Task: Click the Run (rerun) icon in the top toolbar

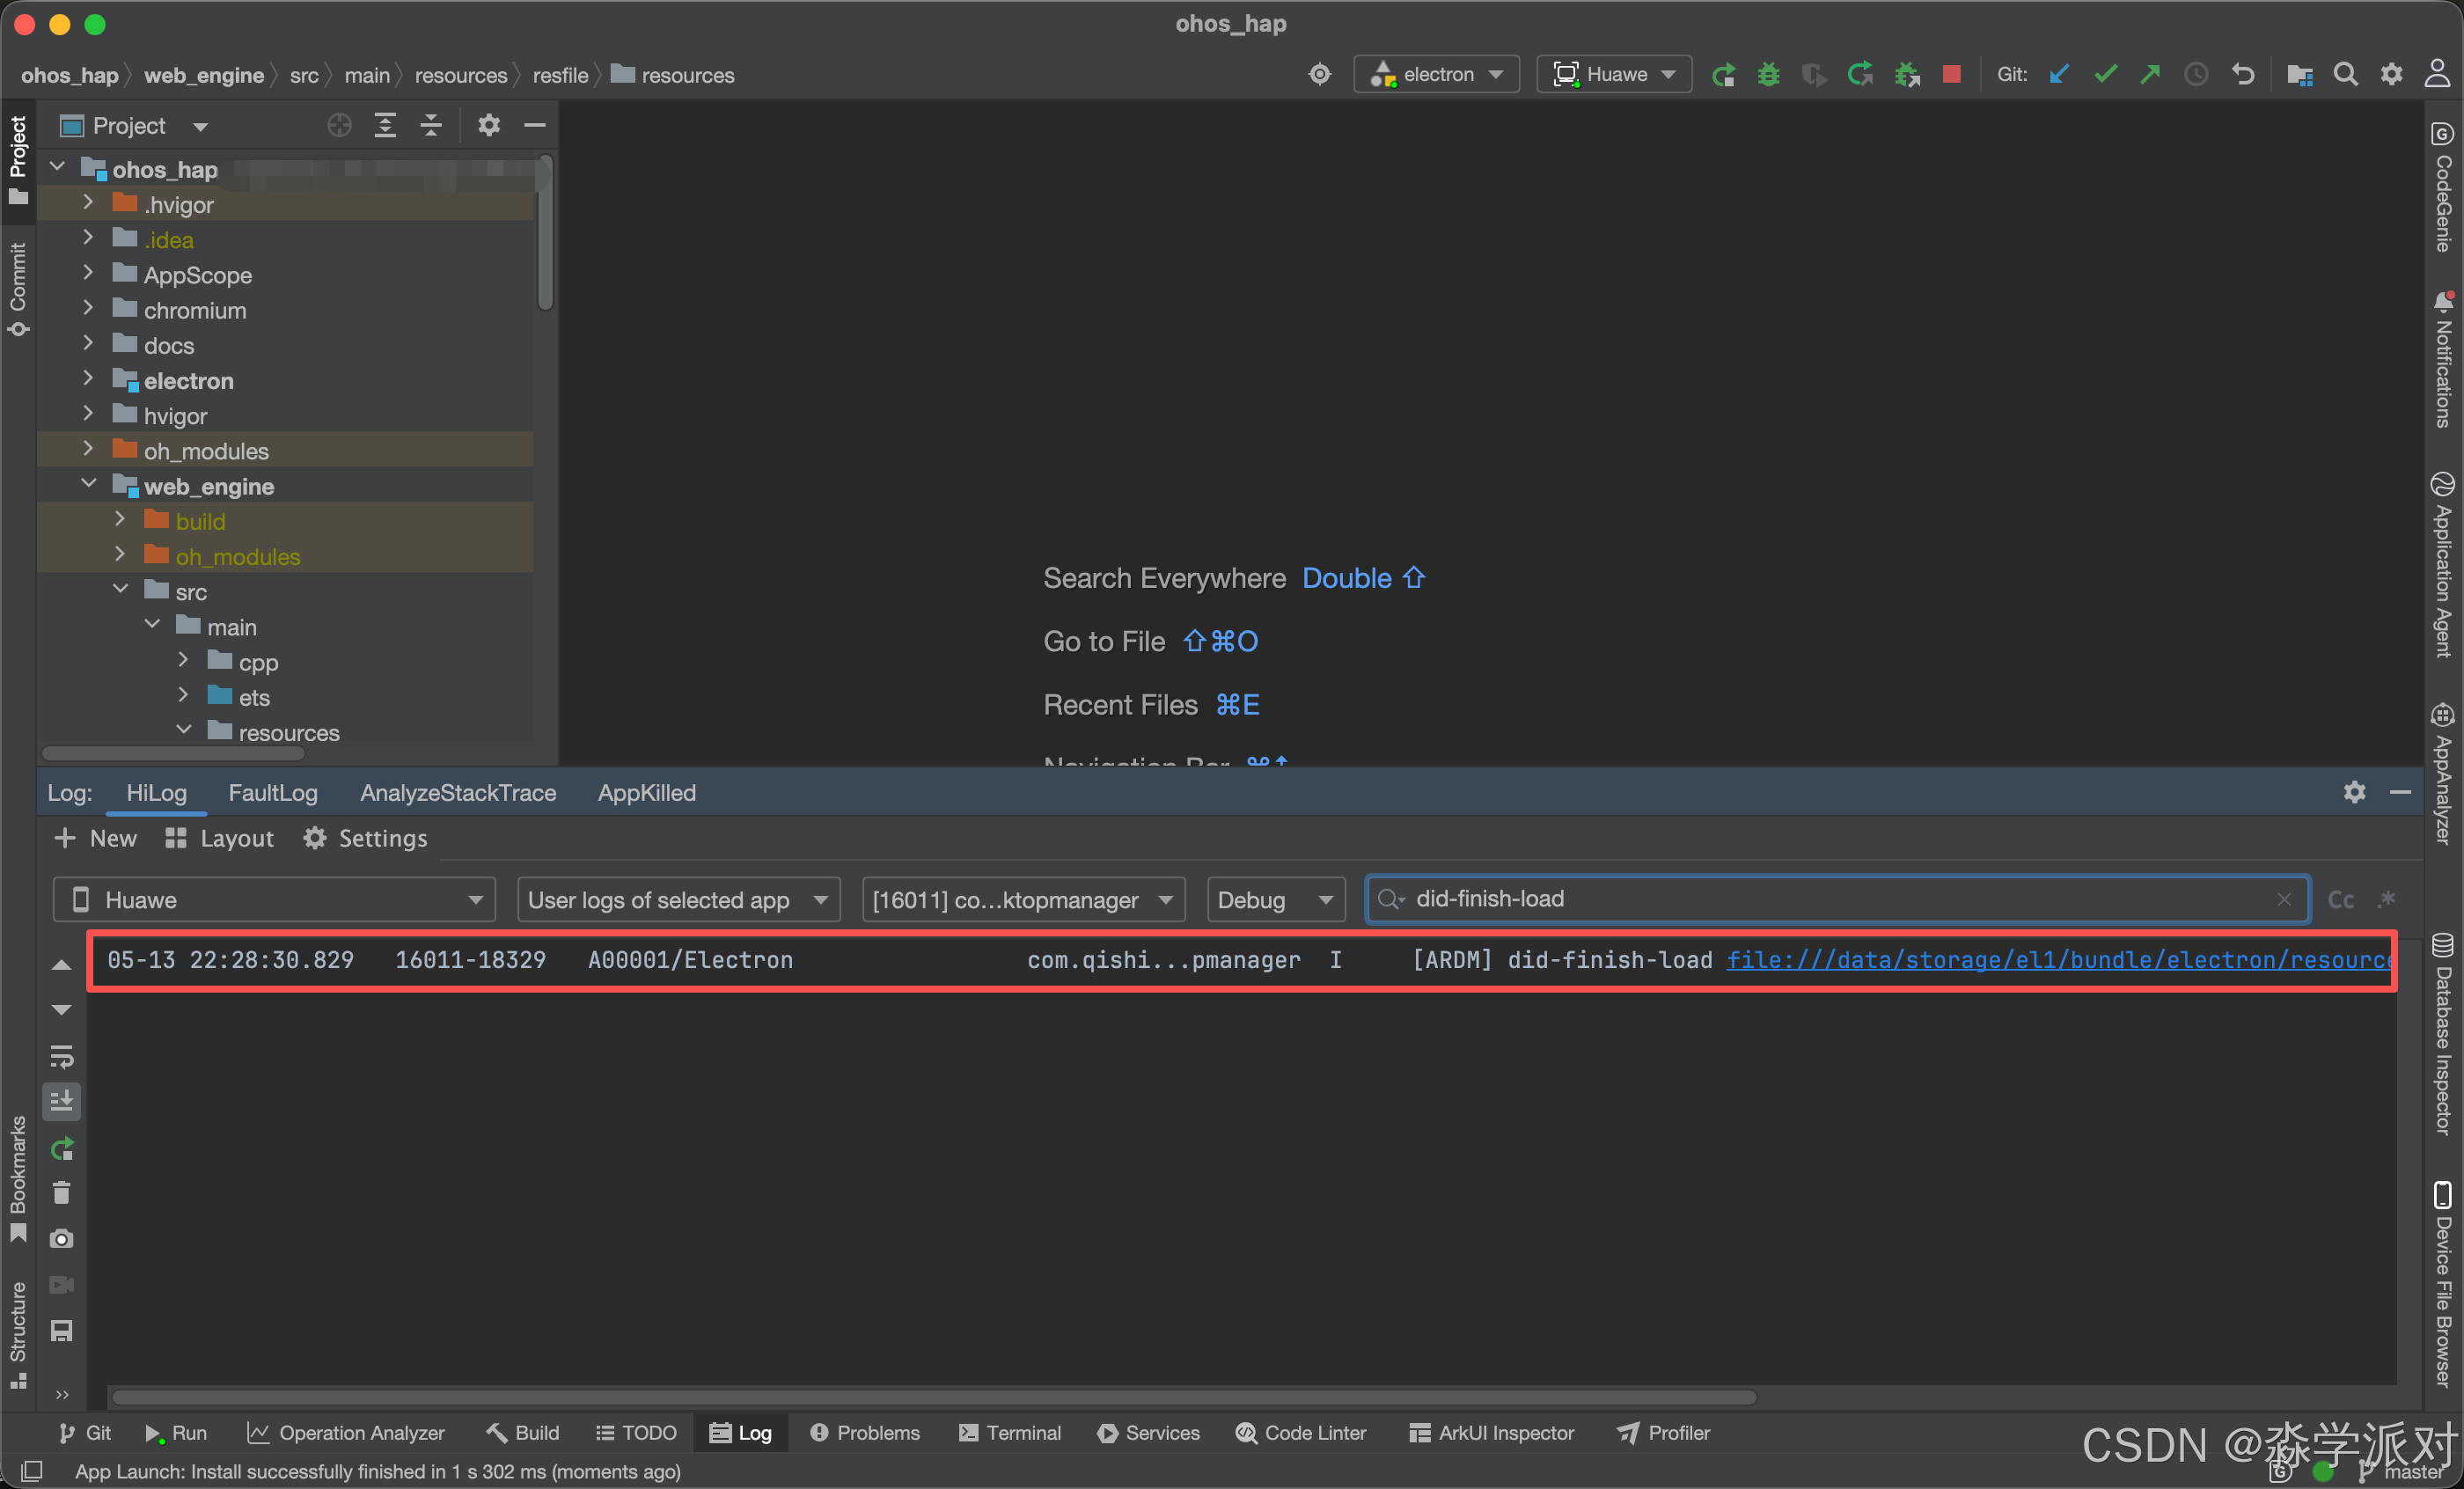Action: 1723,75
